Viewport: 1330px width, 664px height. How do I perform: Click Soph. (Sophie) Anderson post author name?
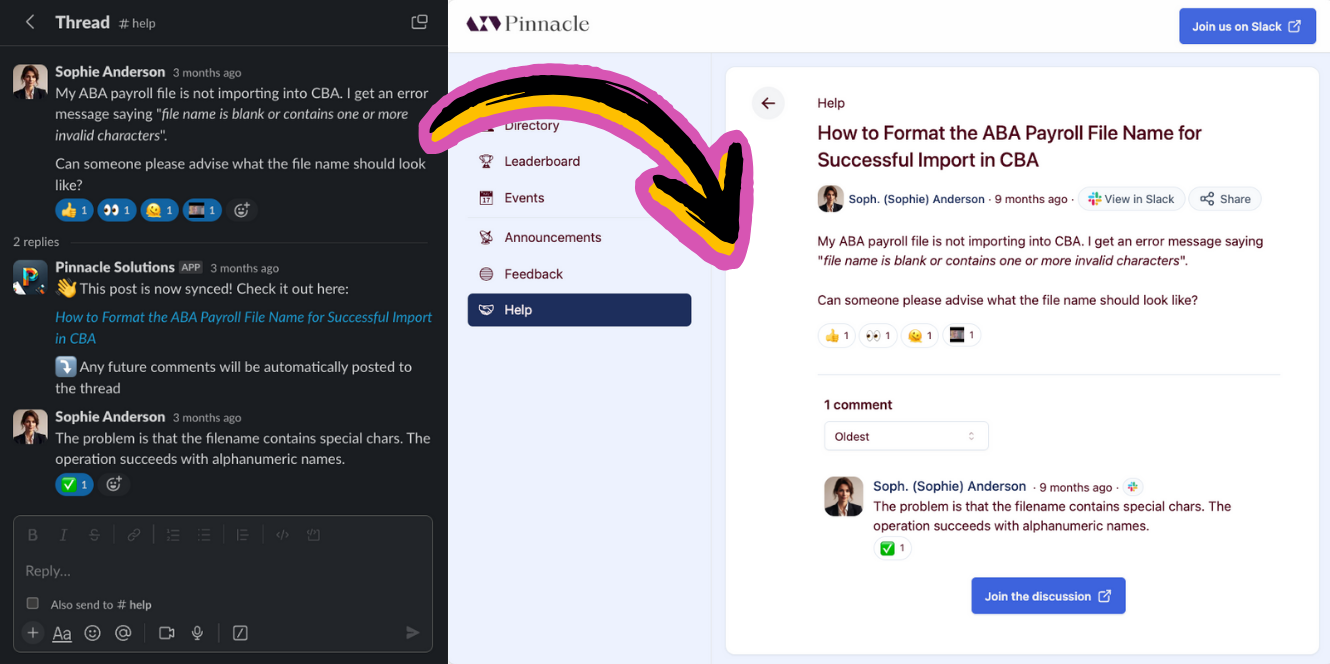pos(916,199)
